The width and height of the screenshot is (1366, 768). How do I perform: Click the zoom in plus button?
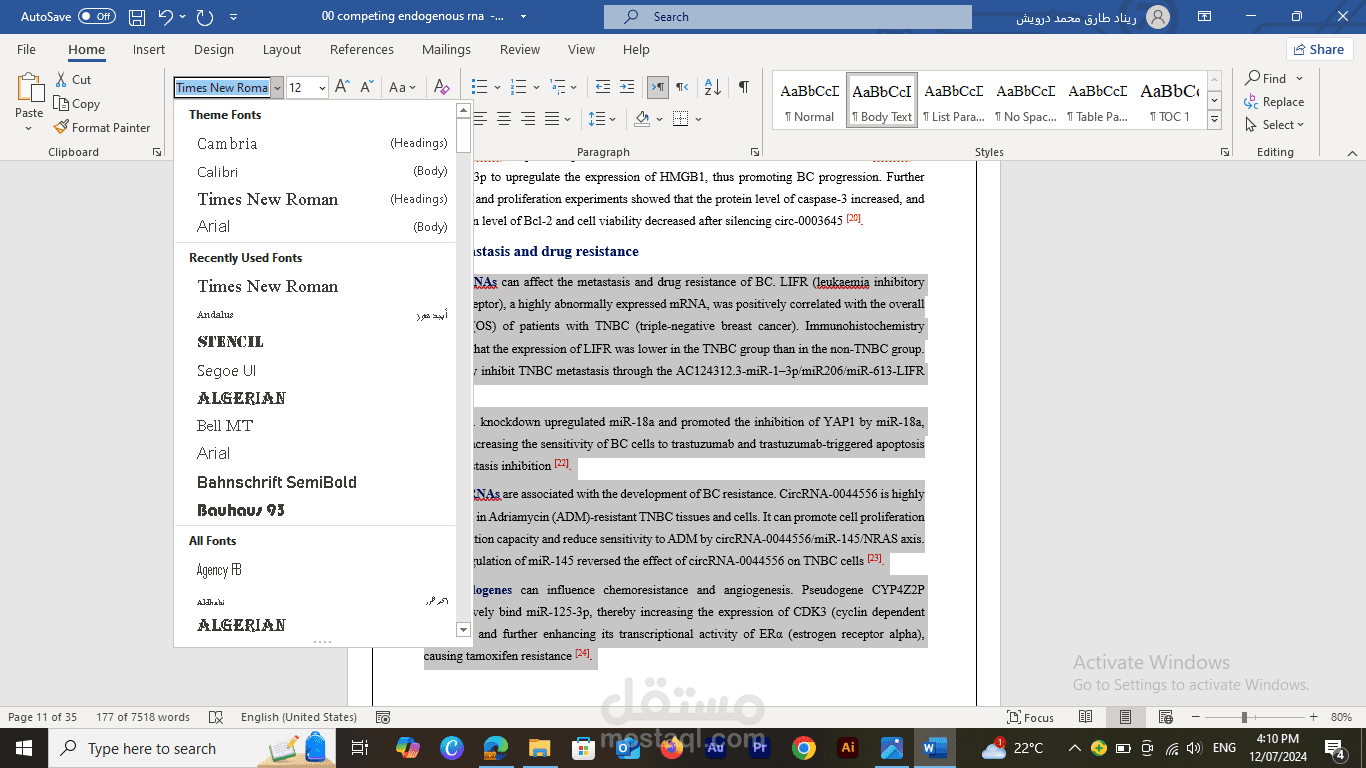[x=1313, y=717]
